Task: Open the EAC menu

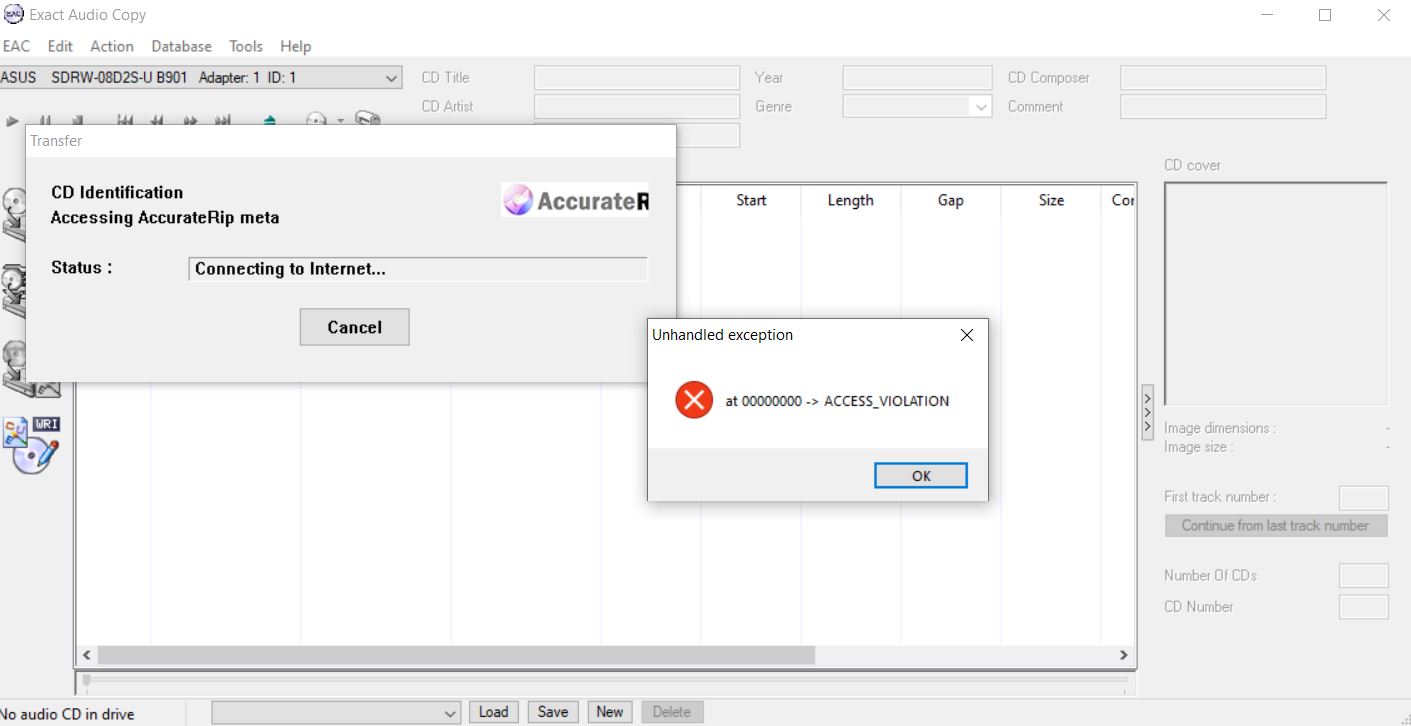Action: pos(17,46)
